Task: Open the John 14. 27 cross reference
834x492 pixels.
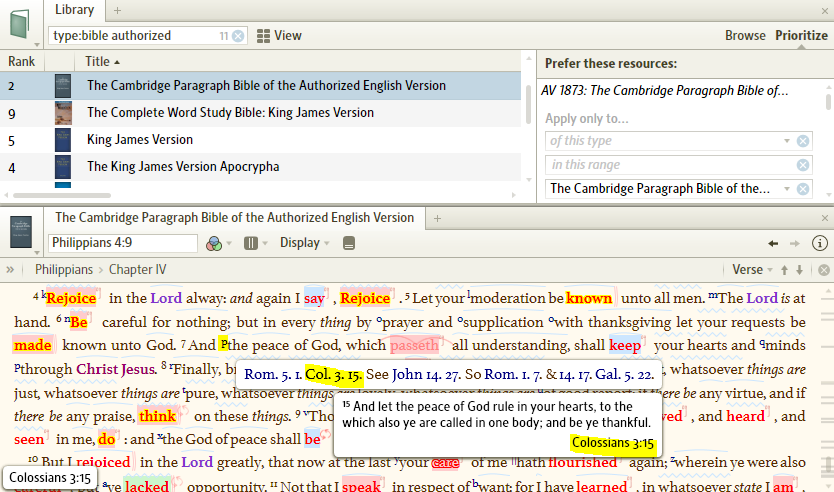Action: click(426, 374)
